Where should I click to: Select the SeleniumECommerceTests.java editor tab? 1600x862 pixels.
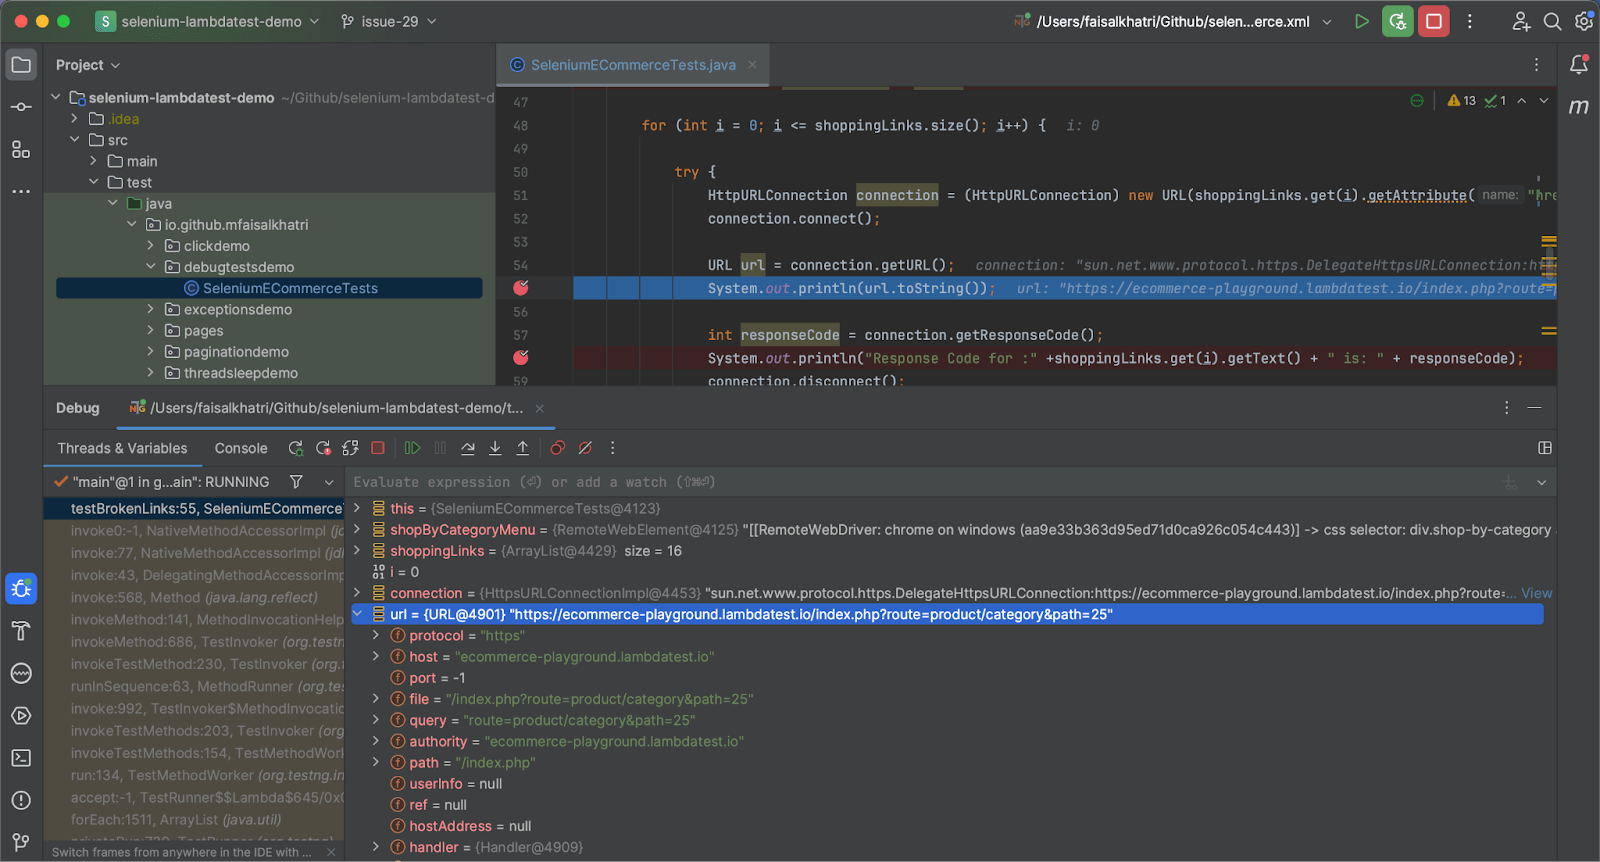point(632,65)
